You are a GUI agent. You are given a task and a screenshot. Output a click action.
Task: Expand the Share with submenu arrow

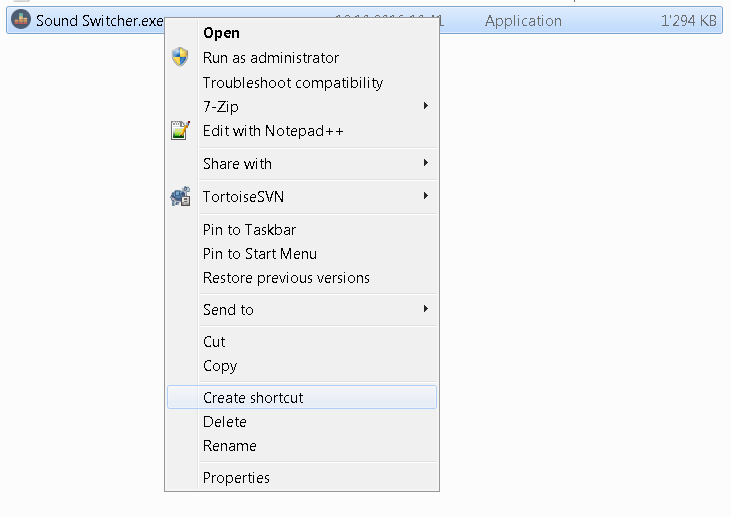pyautogui.click(x=426, y=163)
